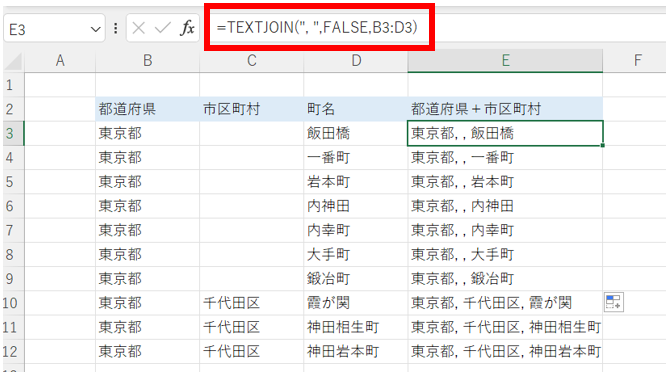The width and height of the screenshot is (672, 377).
Task: Select row 11 header
Action: pyautogui.click(x=13, y=327)
